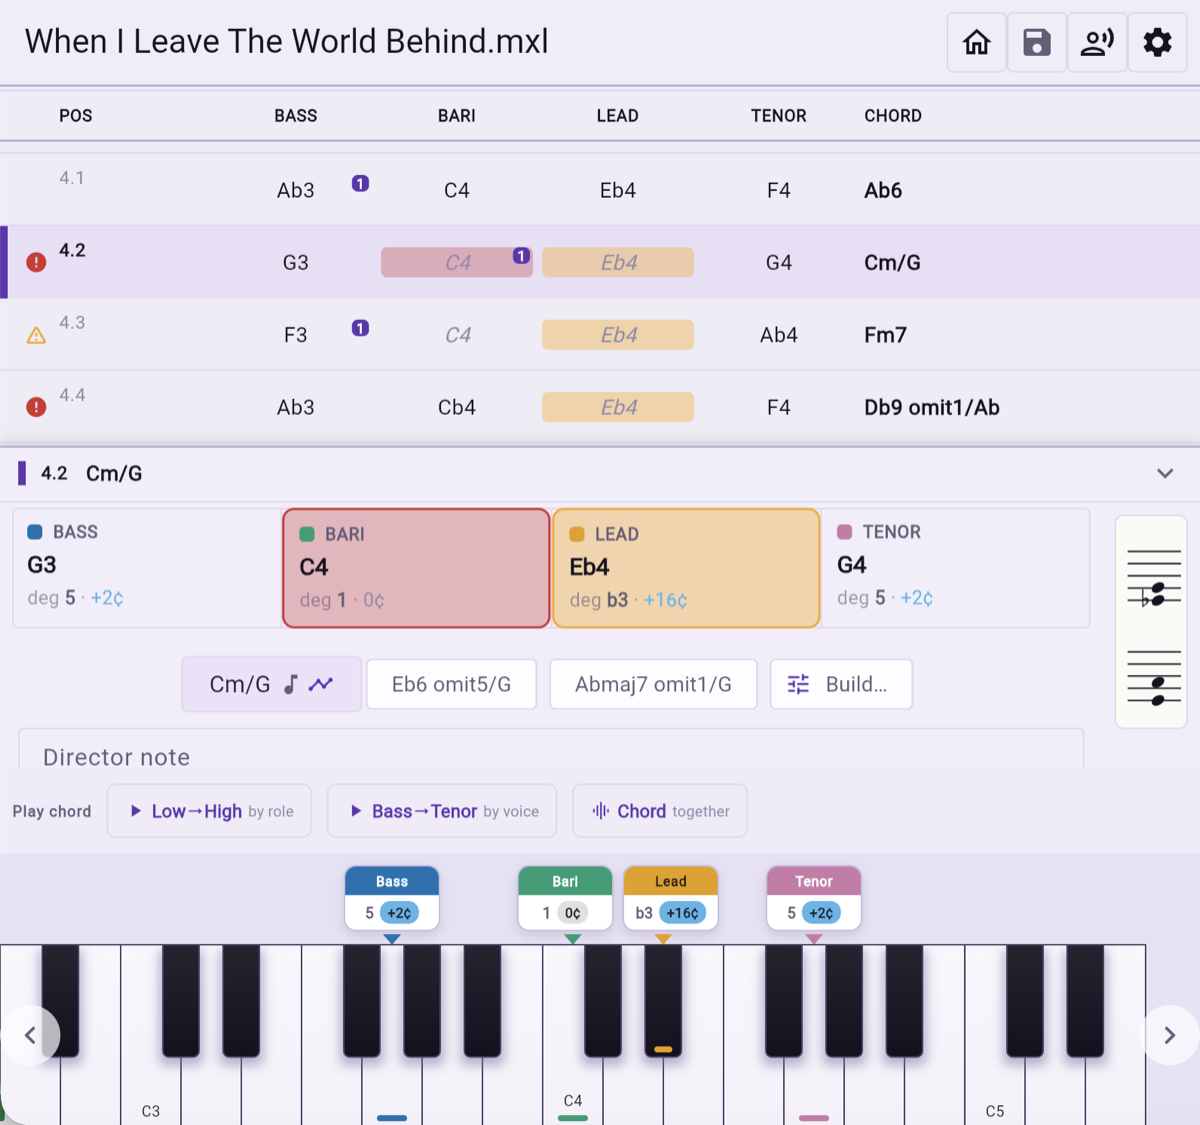Screen dimensions: 1200x1125
Task: Open the chord Build... dialog
Action: point(841,684)
